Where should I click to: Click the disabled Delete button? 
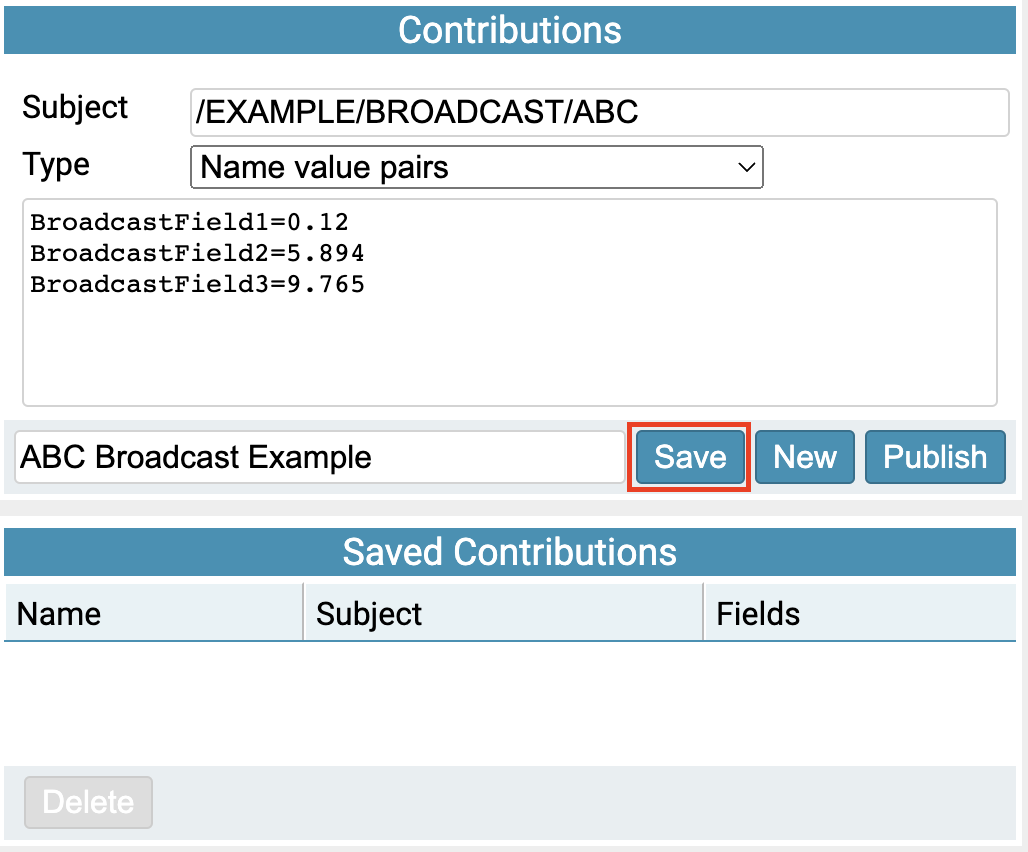tap(89, 802)
